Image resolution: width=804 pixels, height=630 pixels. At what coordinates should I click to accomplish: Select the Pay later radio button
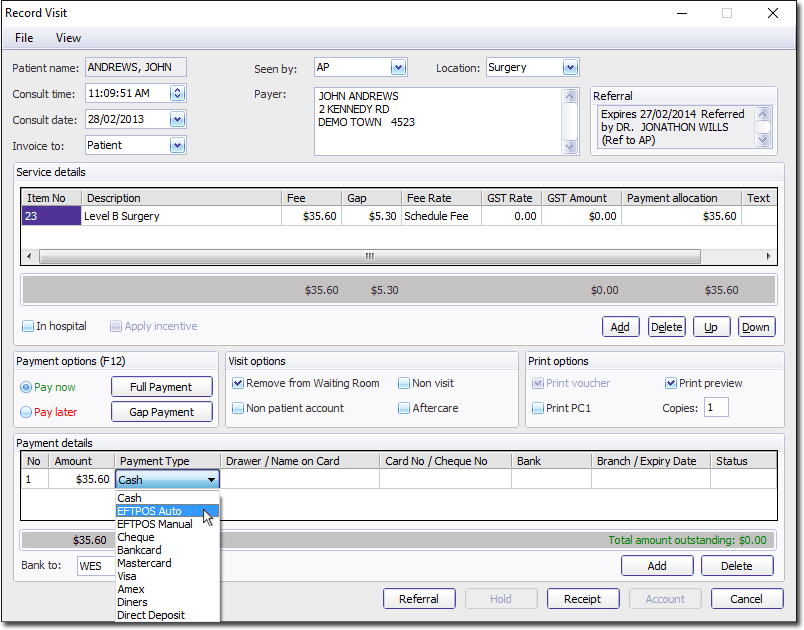point(26,412)
